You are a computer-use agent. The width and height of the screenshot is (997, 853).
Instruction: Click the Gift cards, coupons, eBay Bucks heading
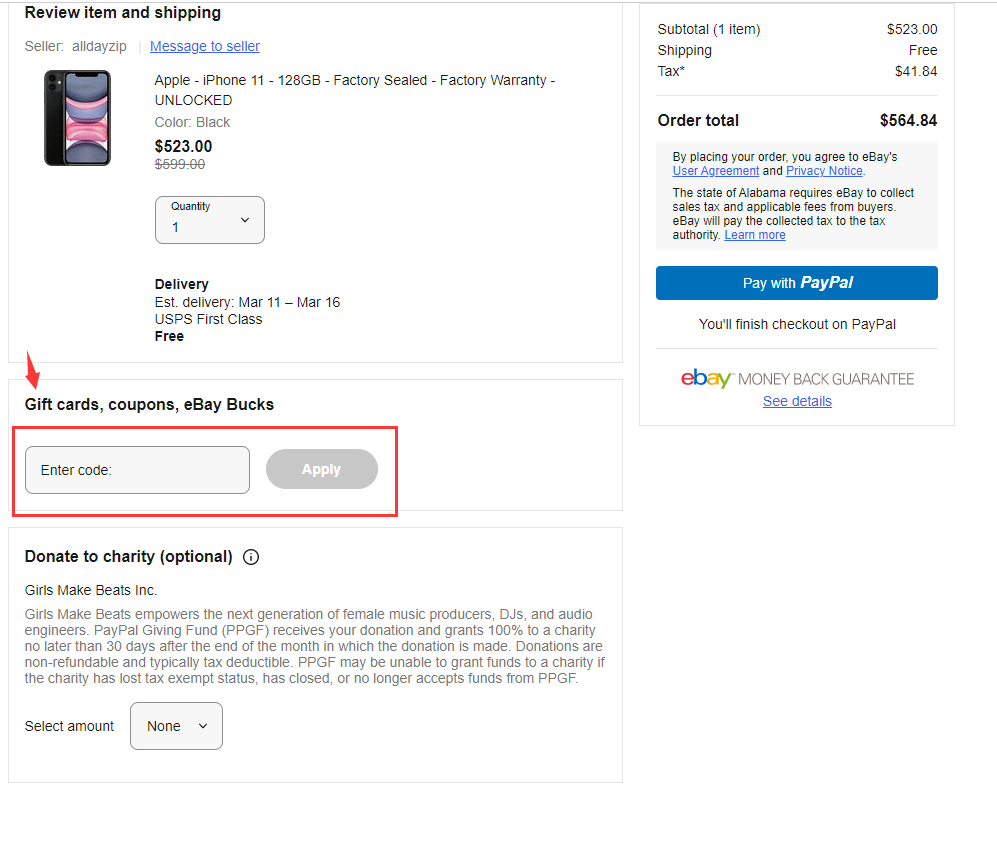149,405
